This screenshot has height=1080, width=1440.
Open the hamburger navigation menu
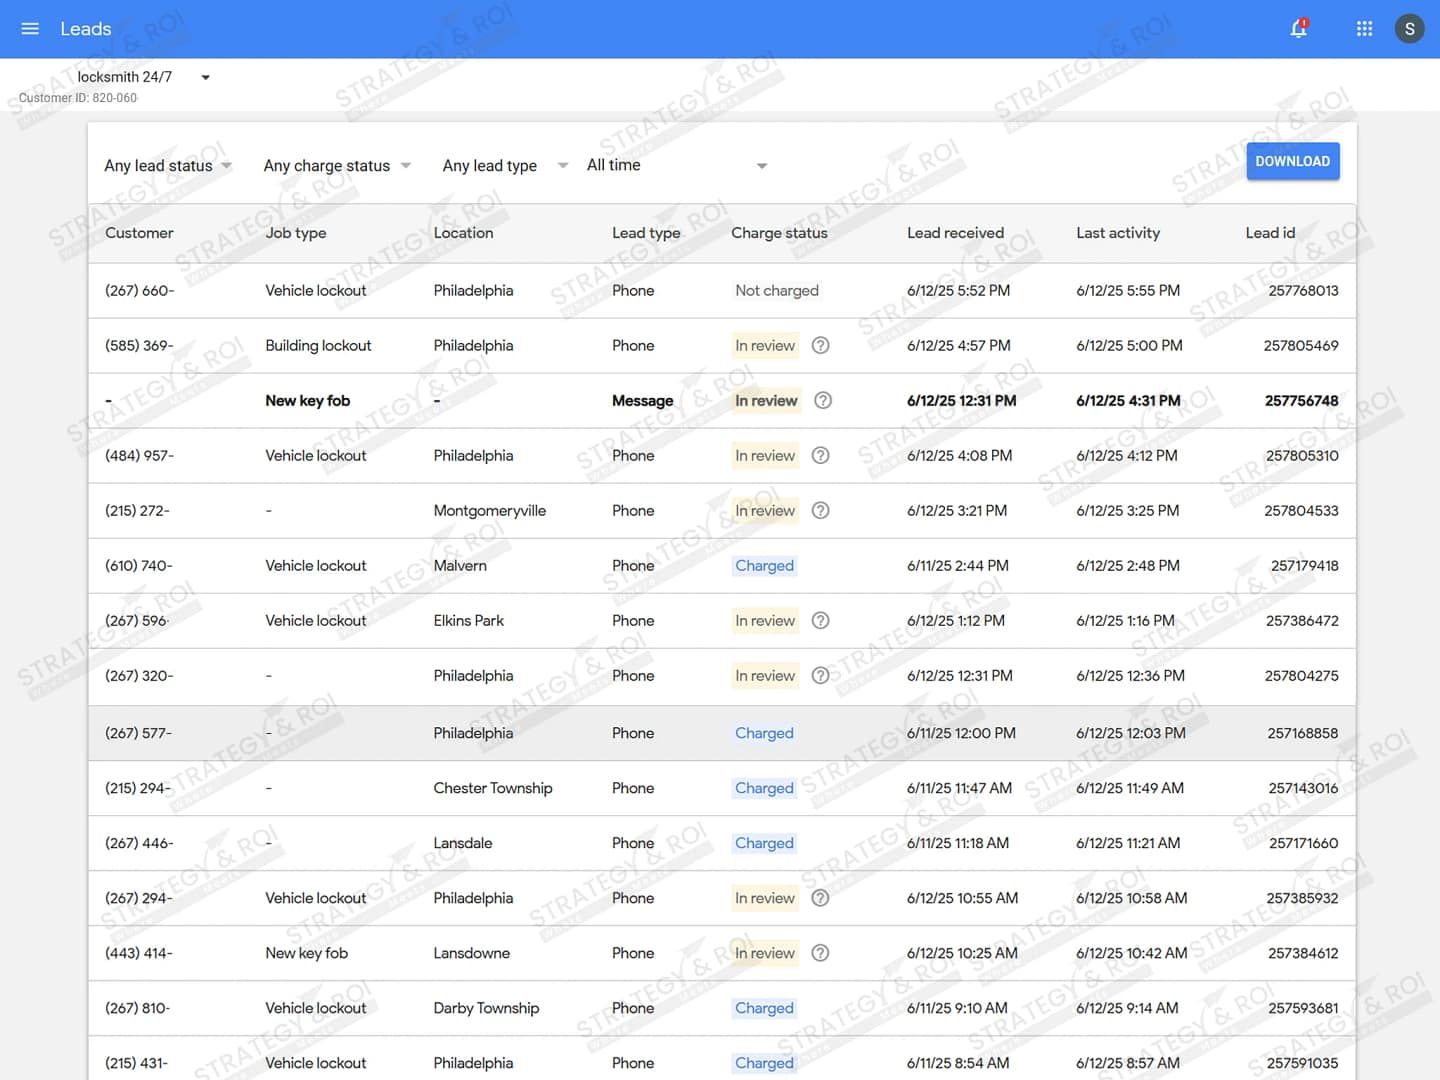point(30,29)
